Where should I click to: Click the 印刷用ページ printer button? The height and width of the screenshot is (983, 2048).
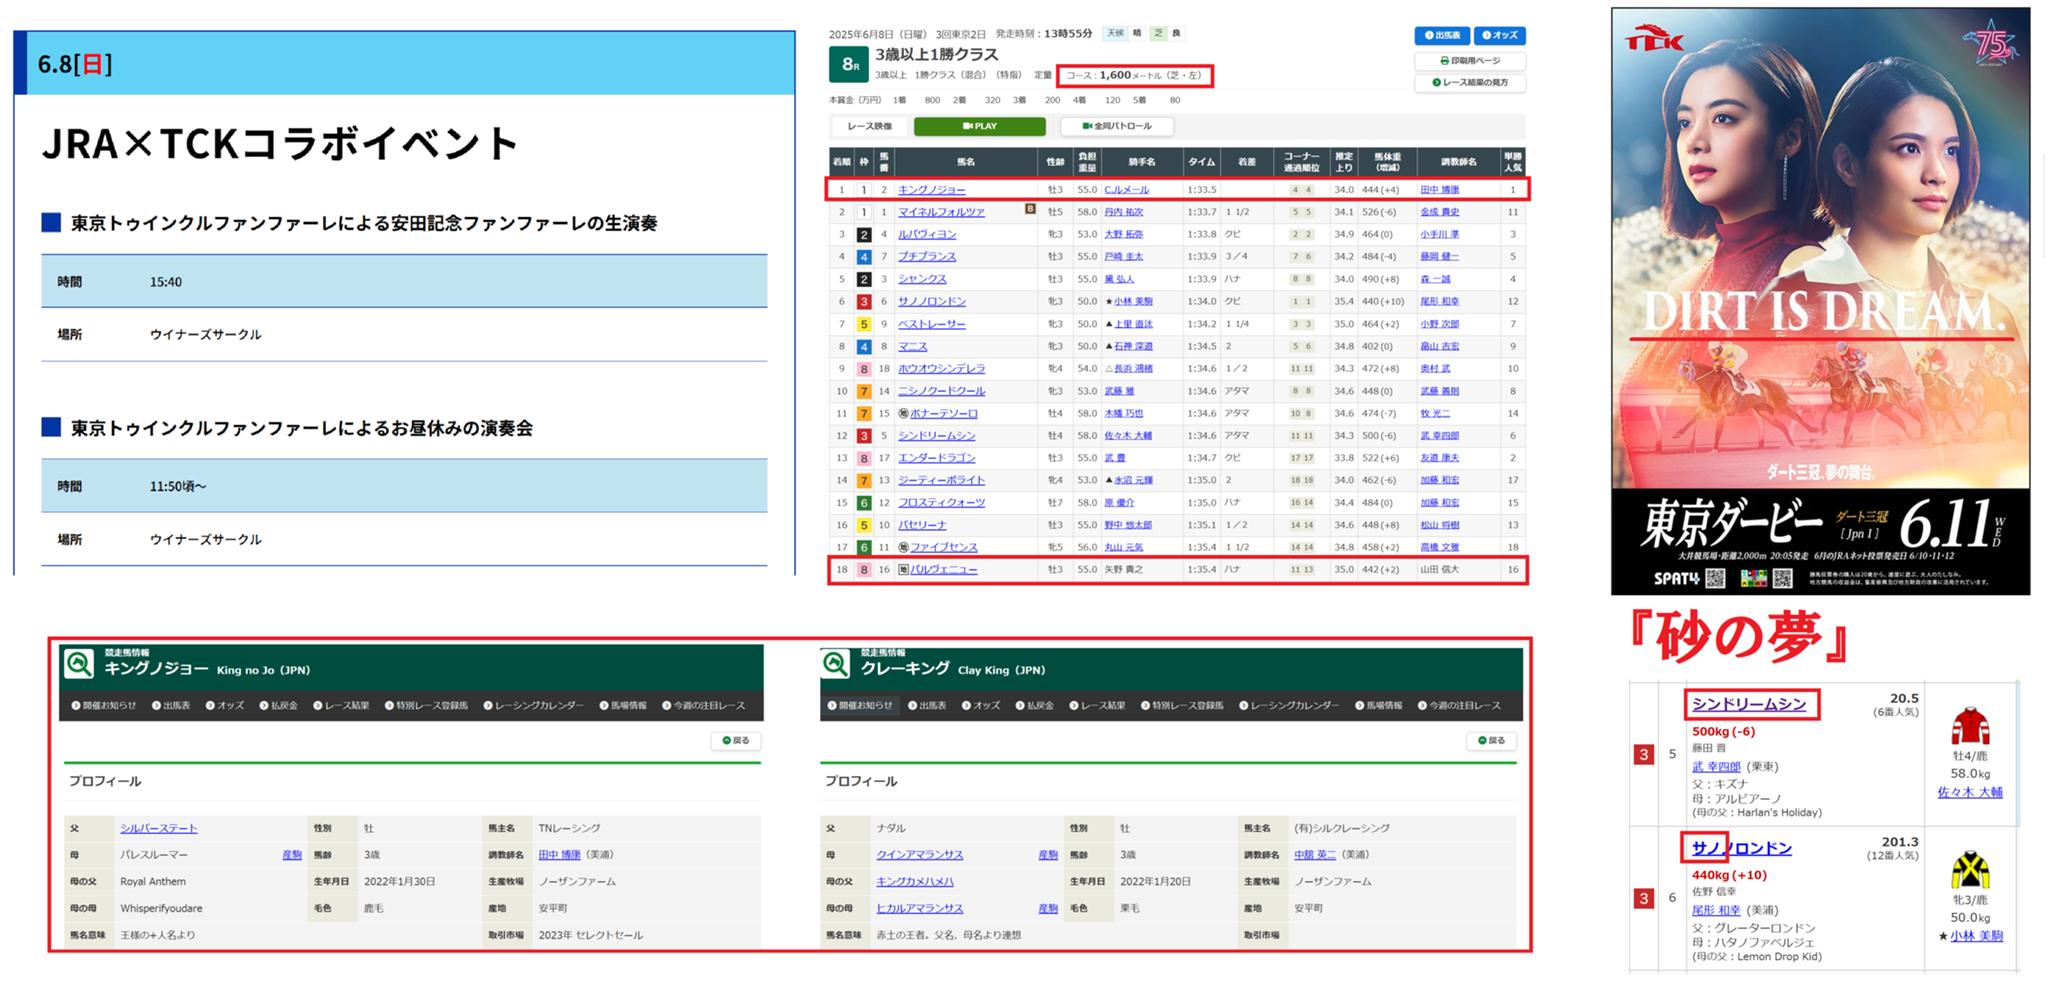click(1469, 61)
